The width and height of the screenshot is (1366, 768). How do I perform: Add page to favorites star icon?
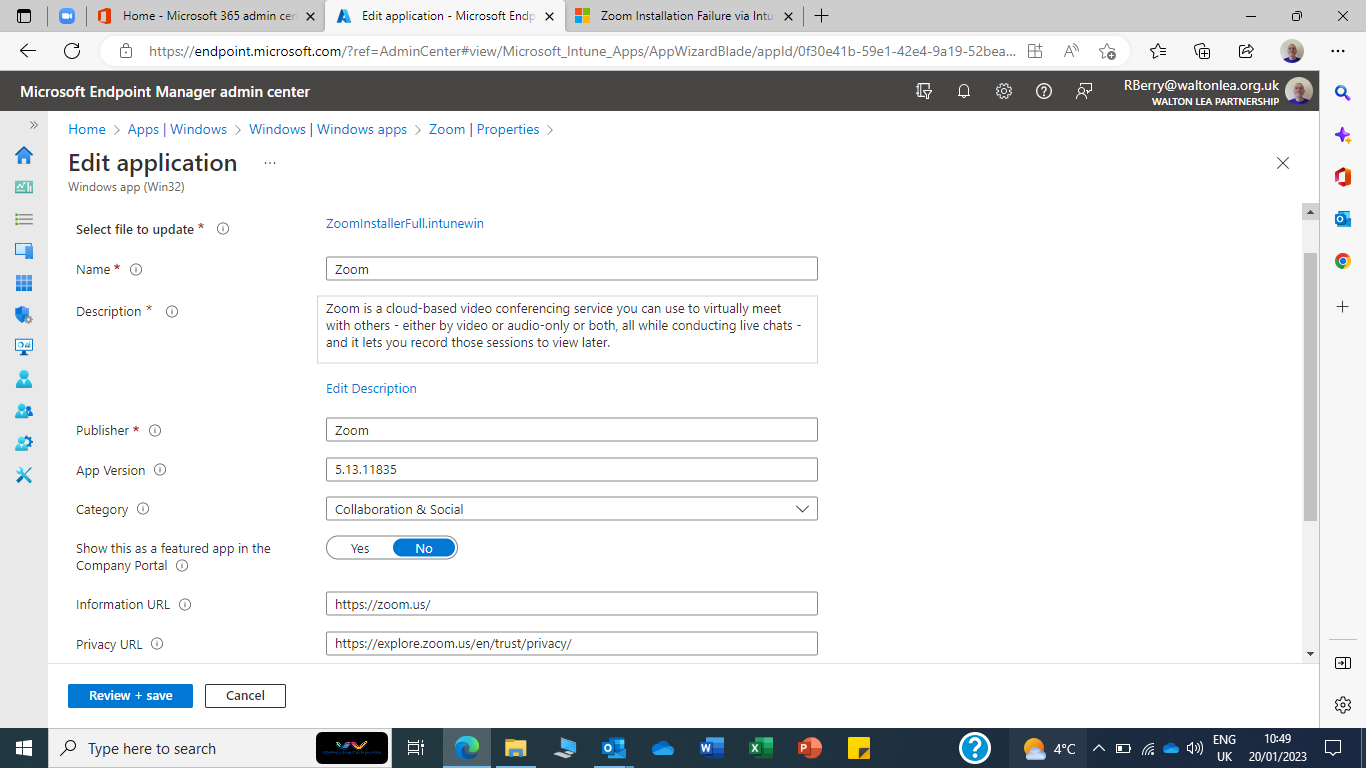point(1107,51)
